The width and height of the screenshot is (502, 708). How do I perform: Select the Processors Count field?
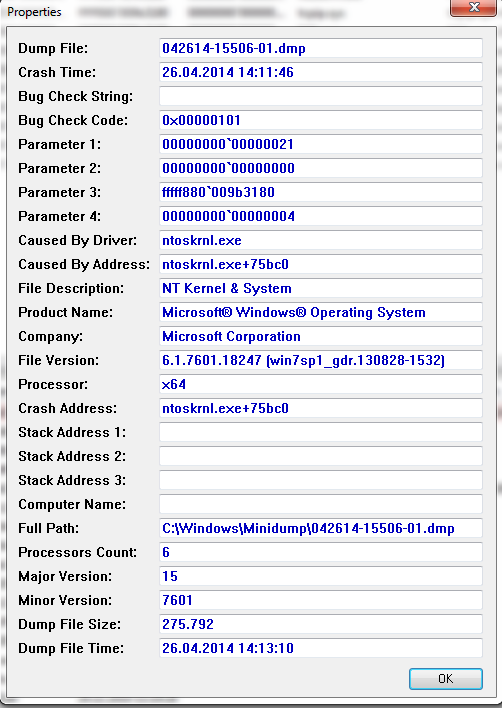coord(321,552)
